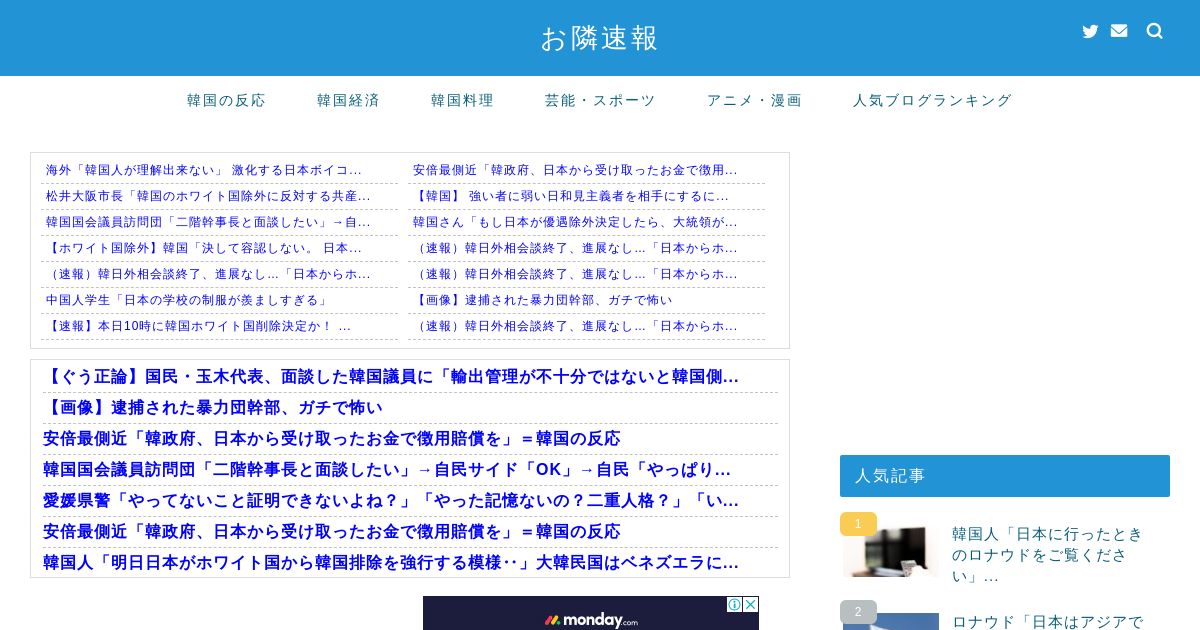Open bold headline 愛媛県警「やってないこと証明できないよね？」
The width and height of the screenshot is (1200, 630).
click(x=391, y=501)
